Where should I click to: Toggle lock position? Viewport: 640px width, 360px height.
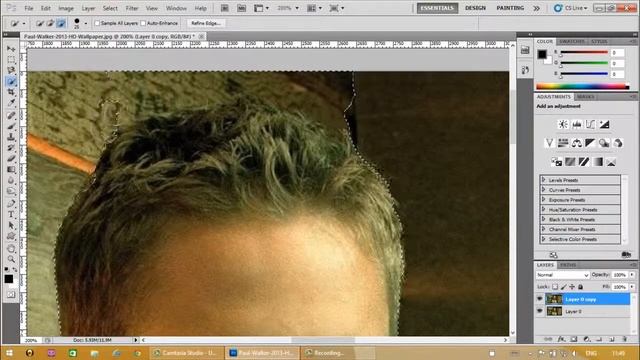point(572,287)
